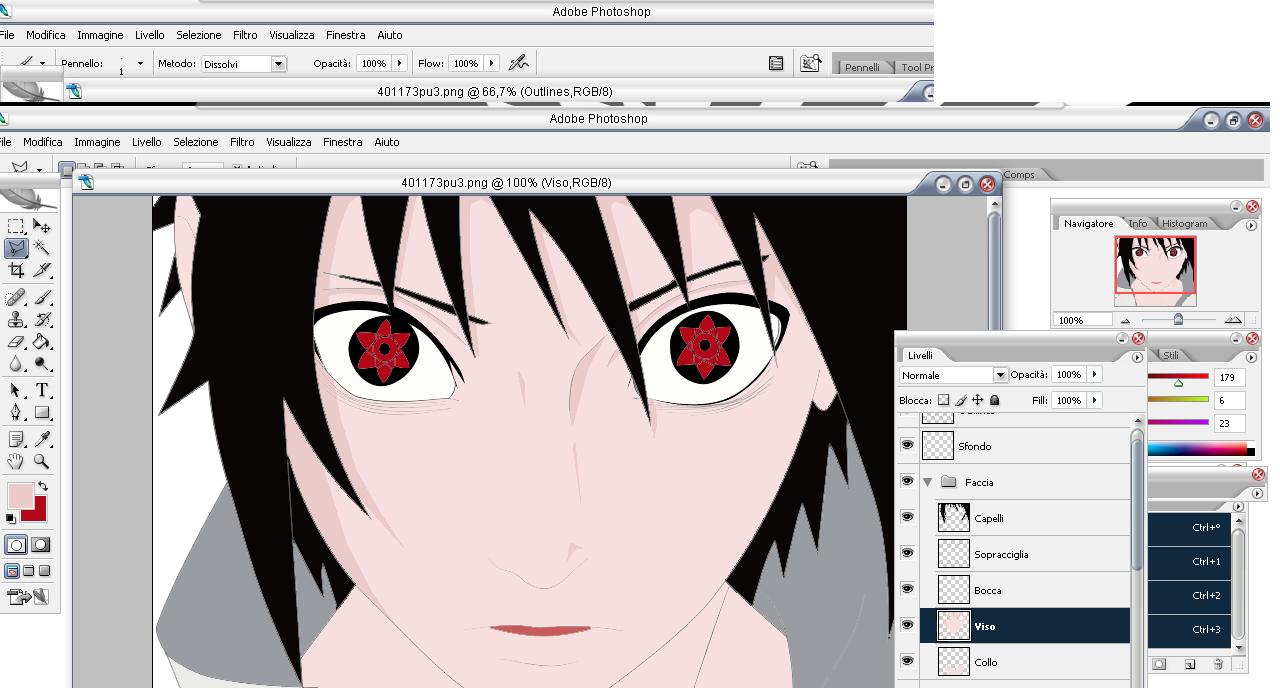Click the Navigatore preview thumbnail

coord(1155,265)
